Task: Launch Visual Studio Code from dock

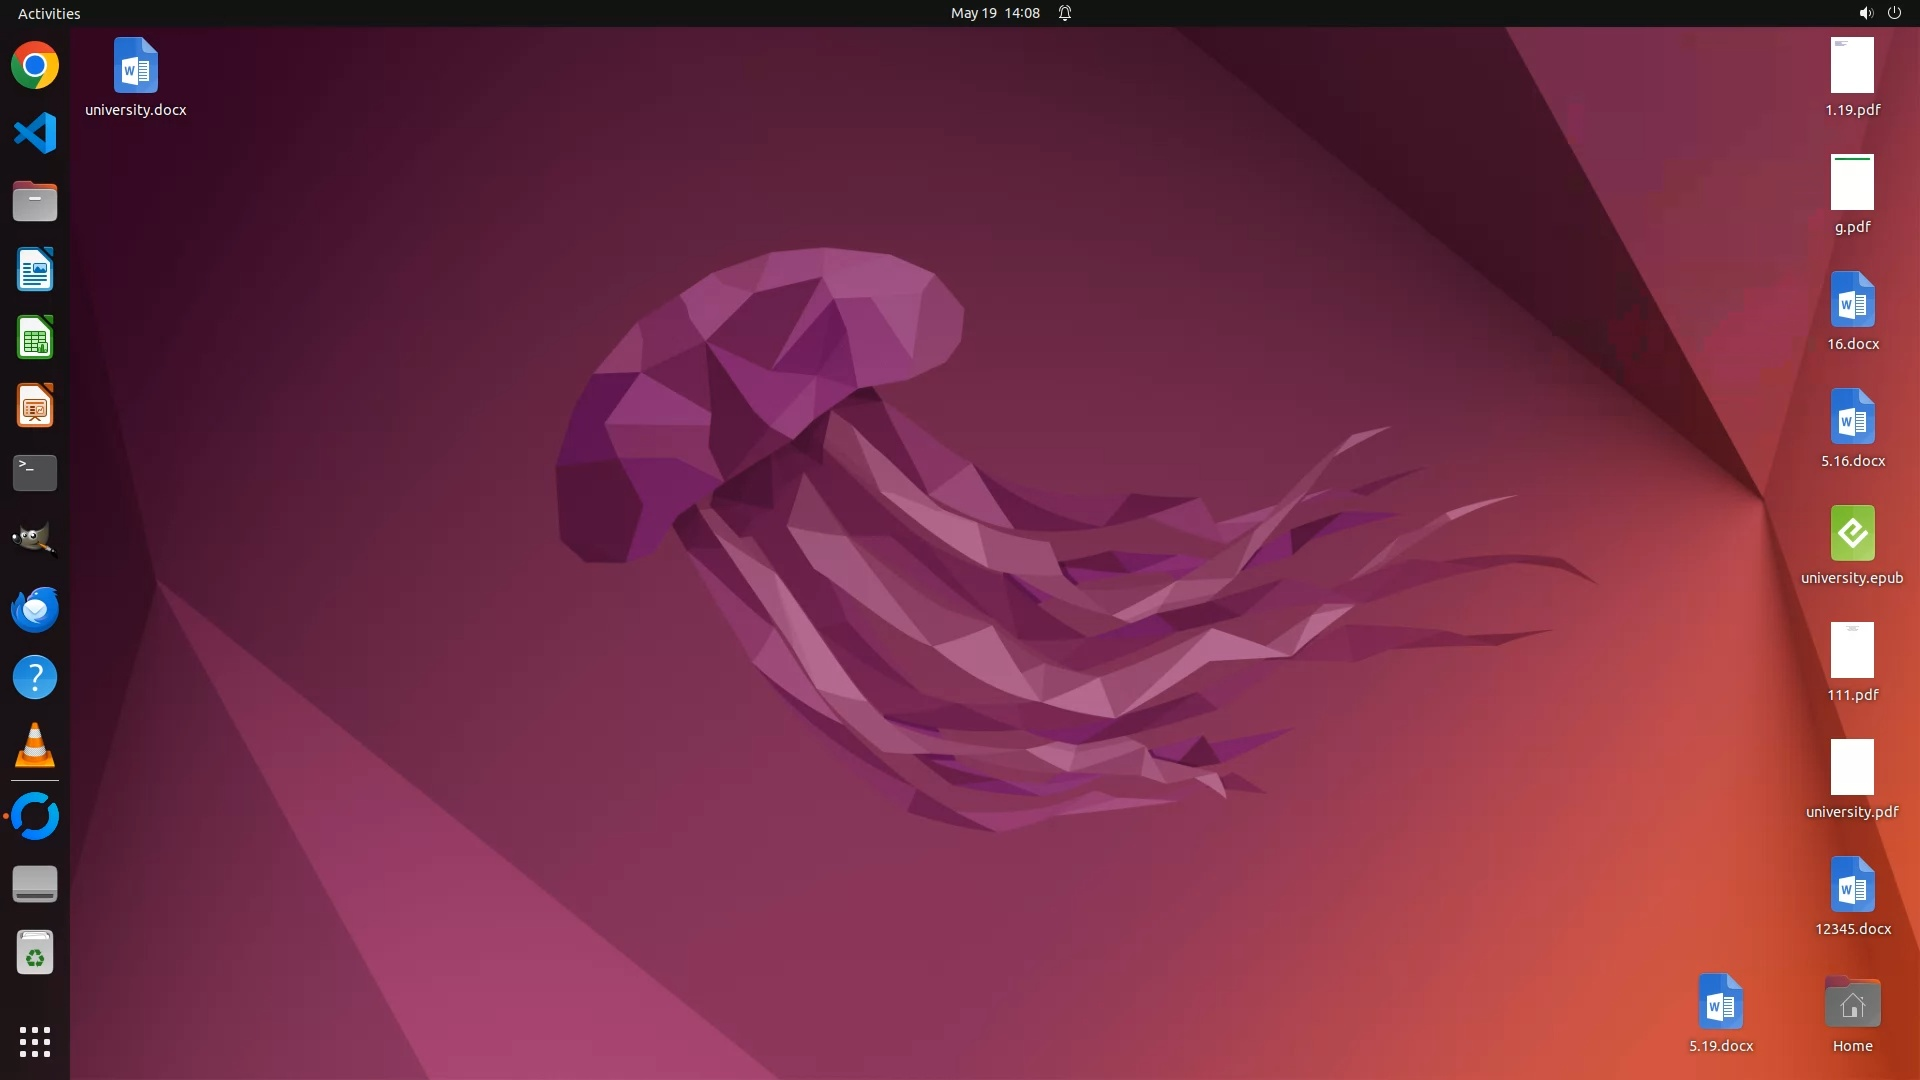Action: coord(35,134)
